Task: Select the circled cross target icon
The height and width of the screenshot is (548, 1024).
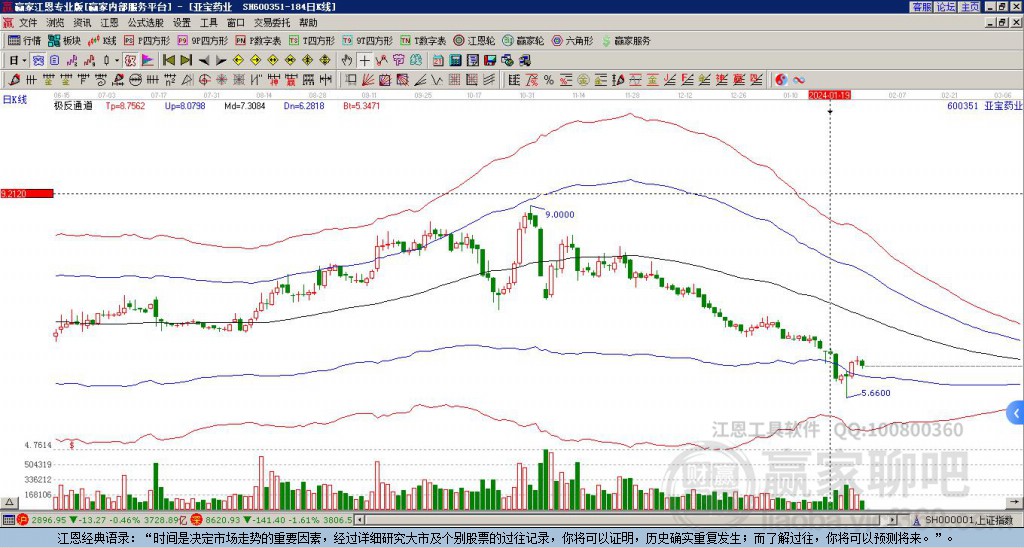Action: point(204,80)
